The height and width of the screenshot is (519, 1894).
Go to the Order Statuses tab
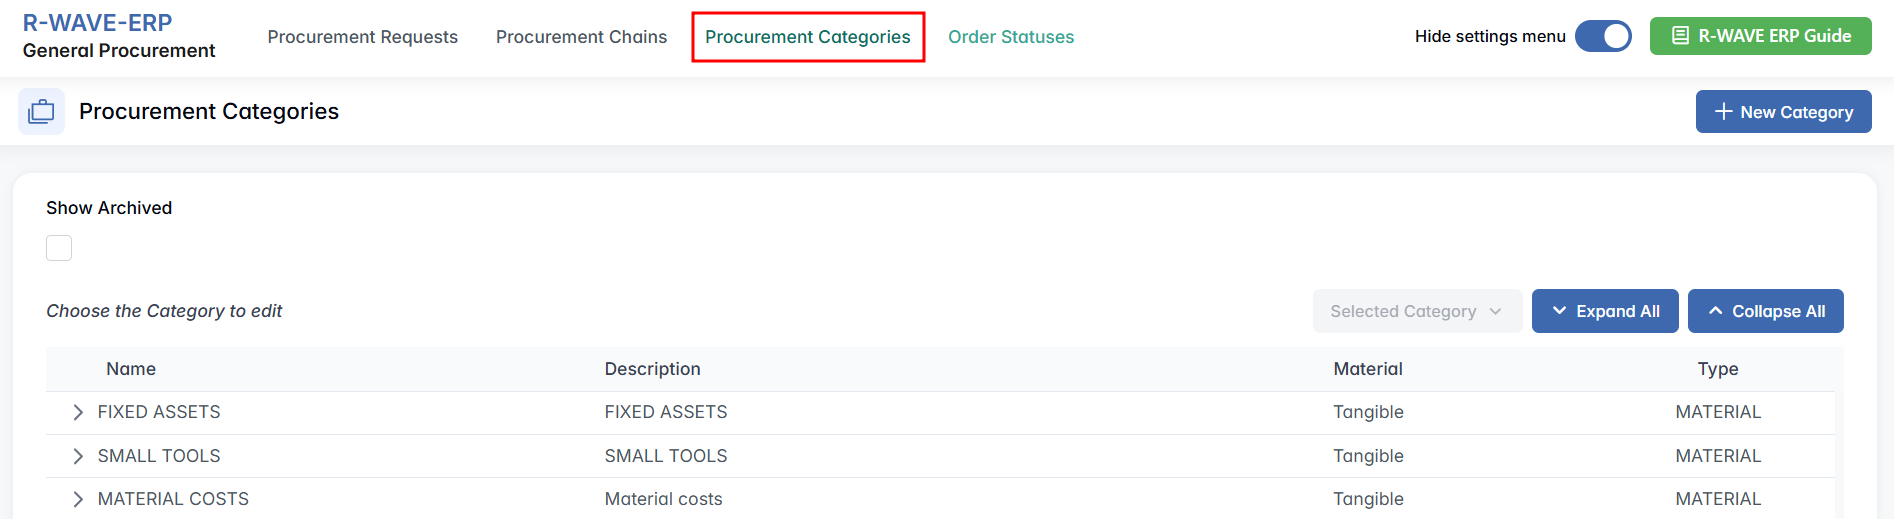1010,37
